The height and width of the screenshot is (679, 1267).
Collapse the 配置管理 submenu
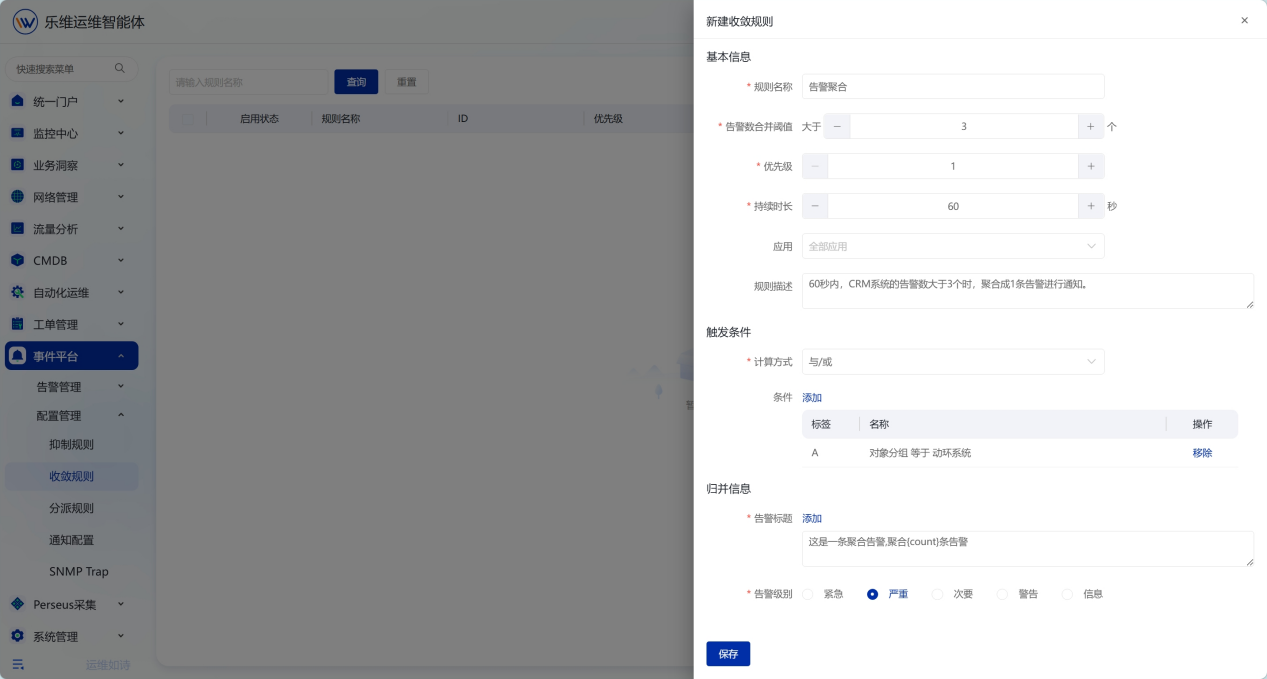point(121,415)
